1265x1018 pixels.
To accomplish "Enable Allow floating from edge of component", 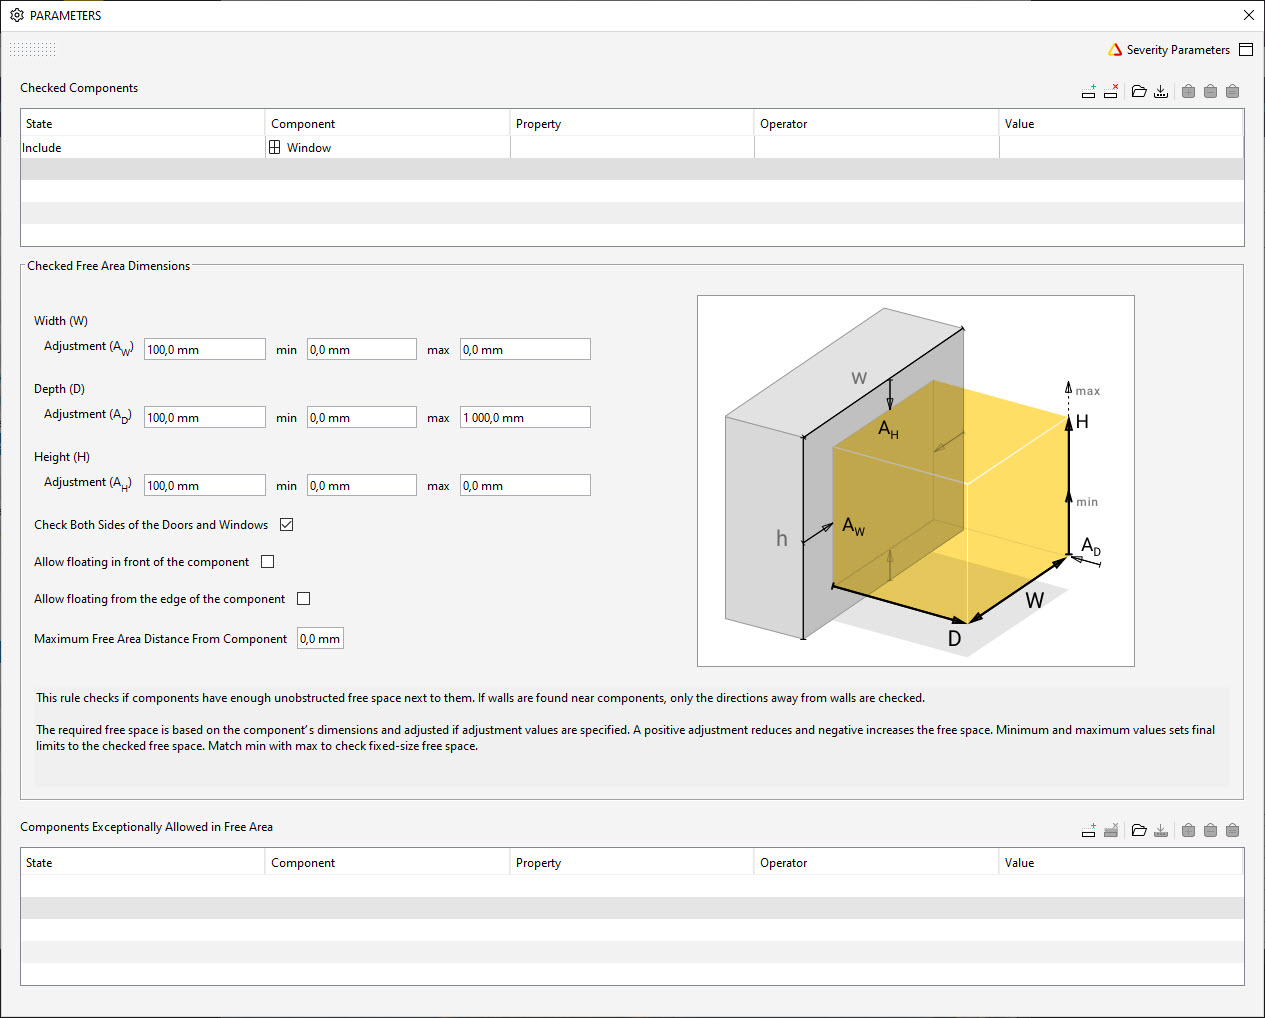I will (x=304, y=598).
